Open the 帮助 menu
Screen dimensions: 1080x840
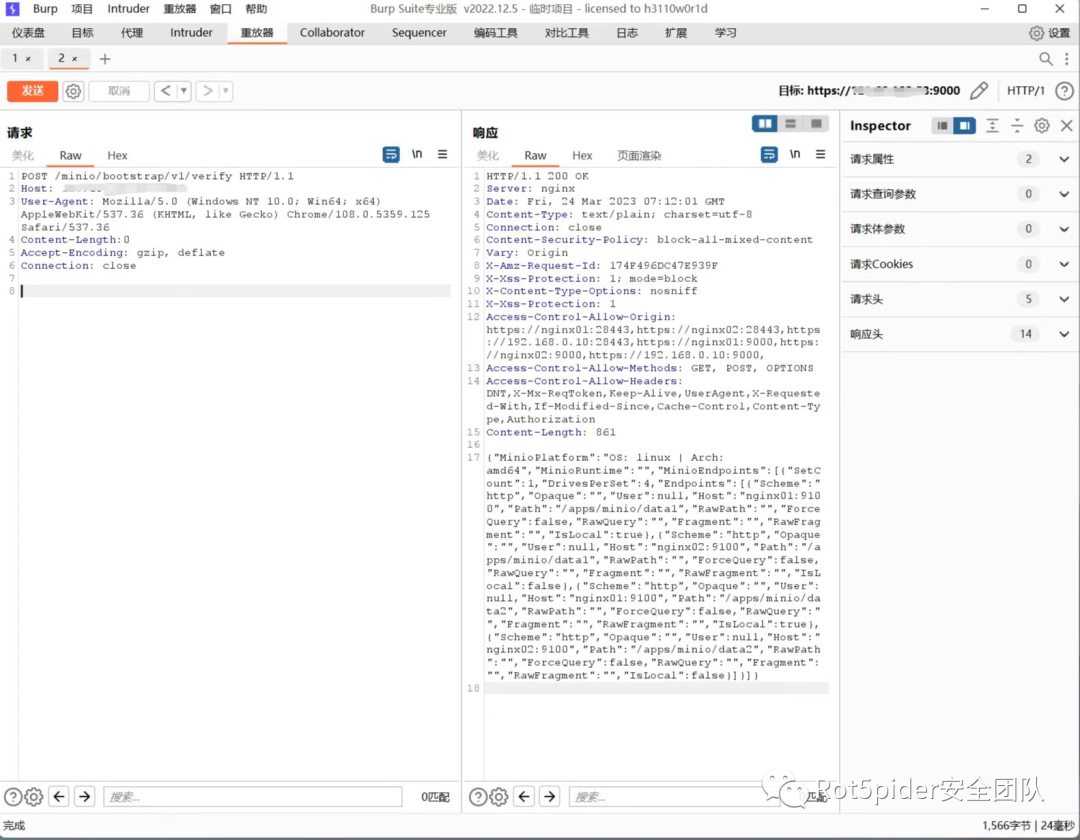256,9
